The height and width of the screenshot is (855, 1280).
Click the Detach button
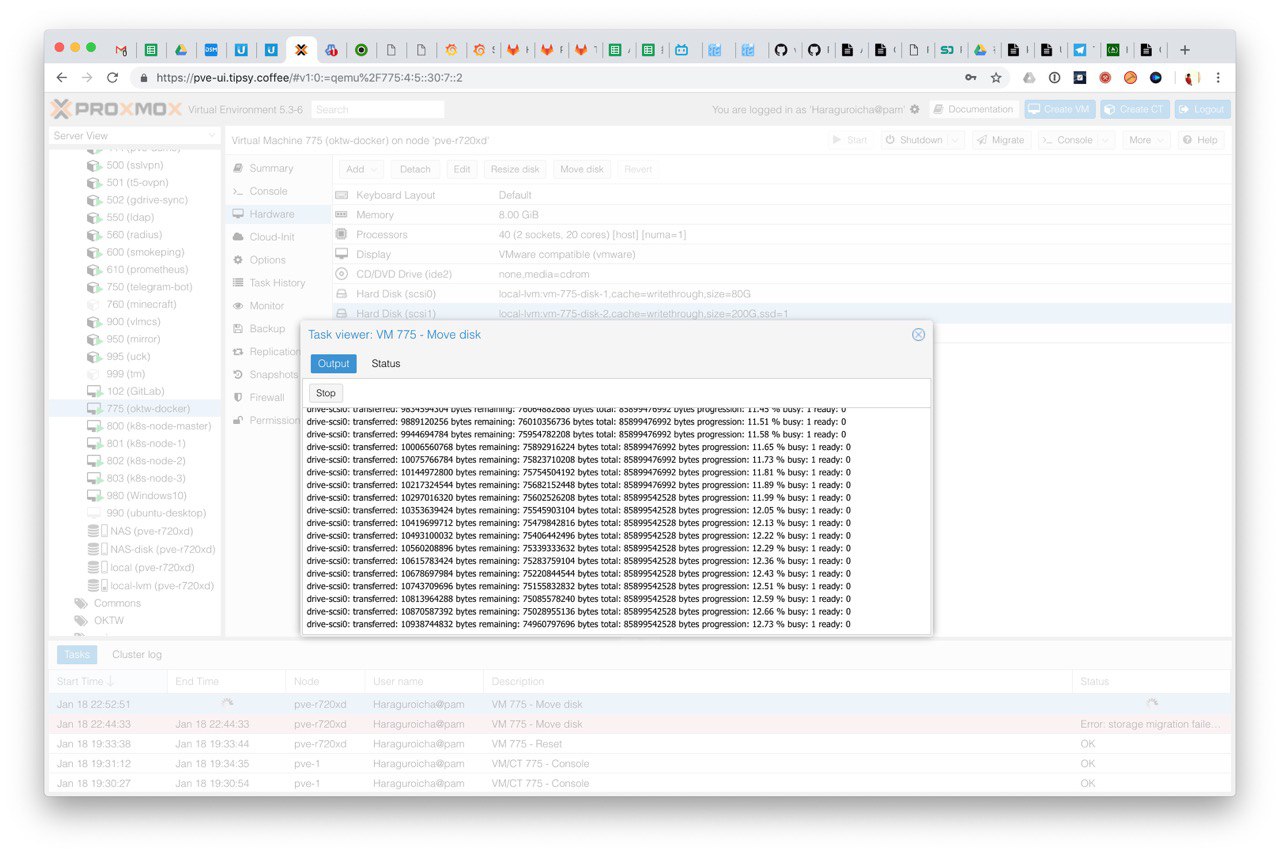415,169
